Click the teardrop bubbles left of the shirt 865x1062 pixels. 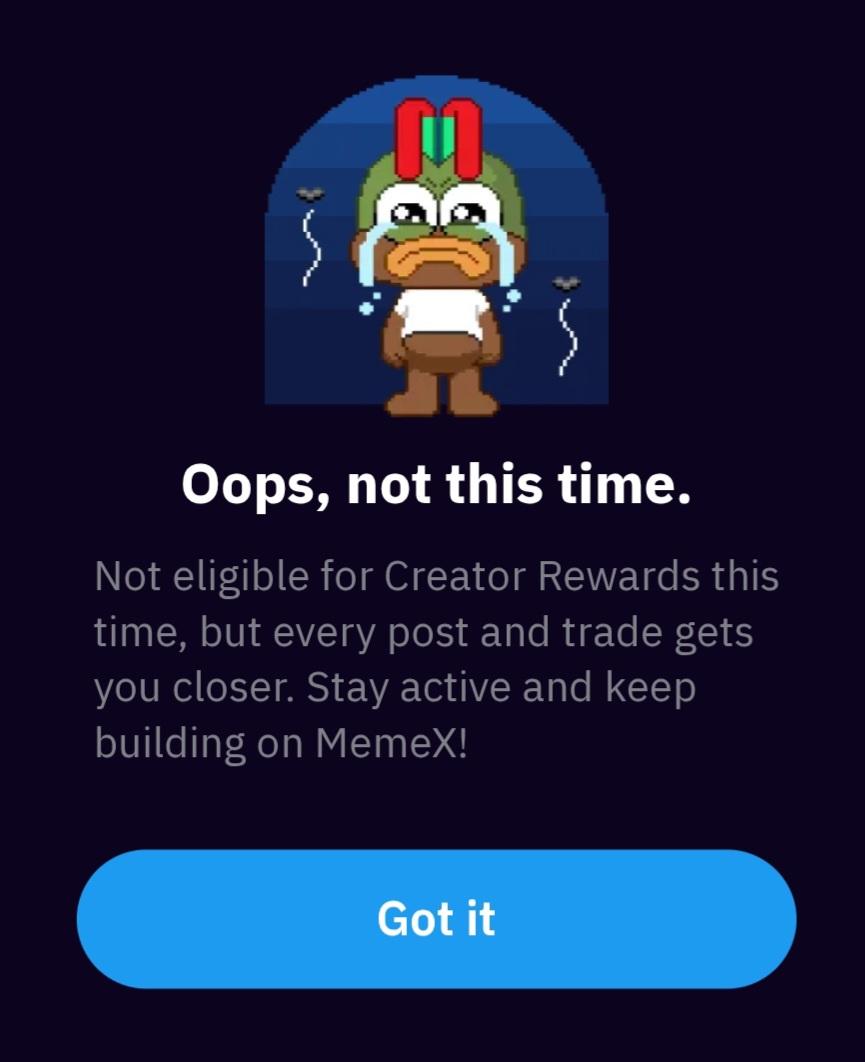pos(370,301)
